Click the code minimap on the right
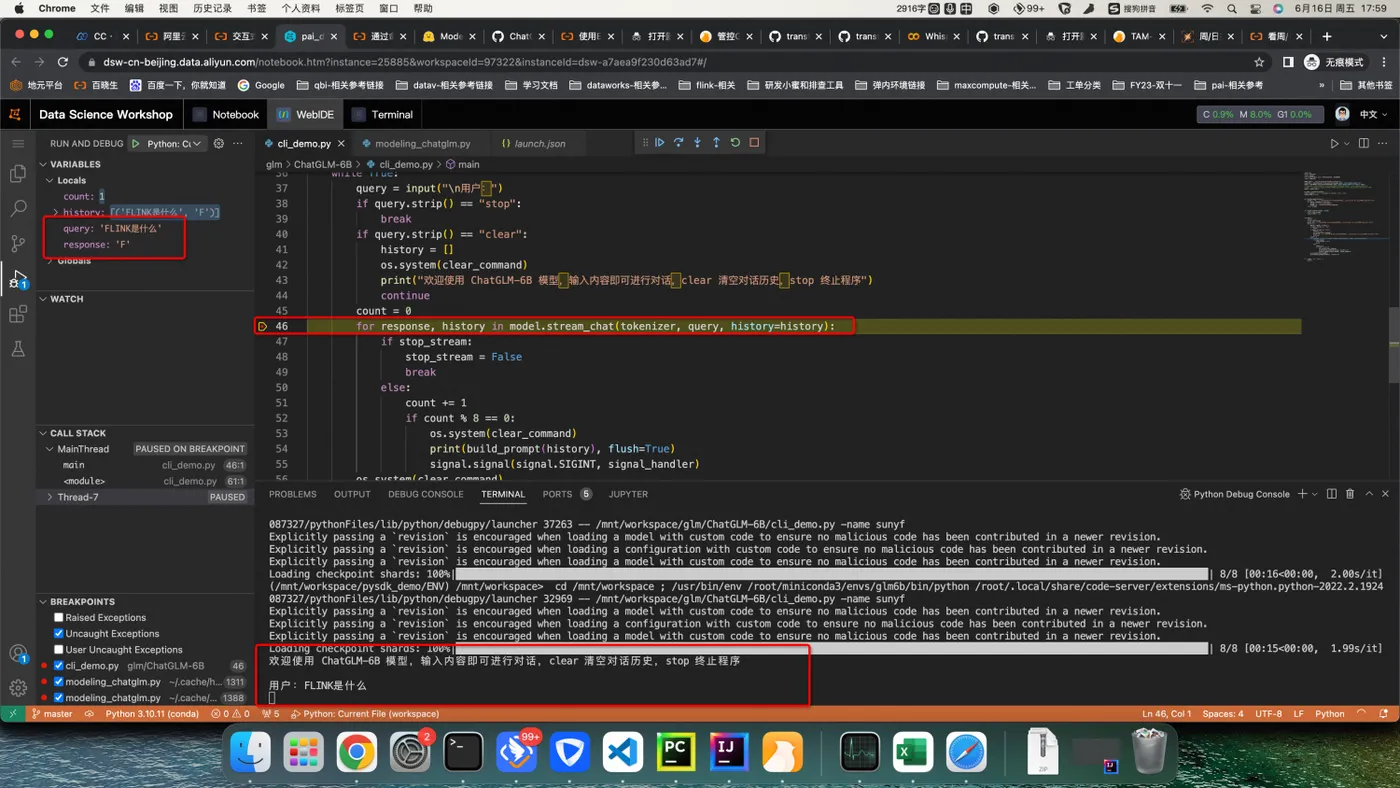The width and height of the screenshot is (1400, 788). click(1345, 215)
